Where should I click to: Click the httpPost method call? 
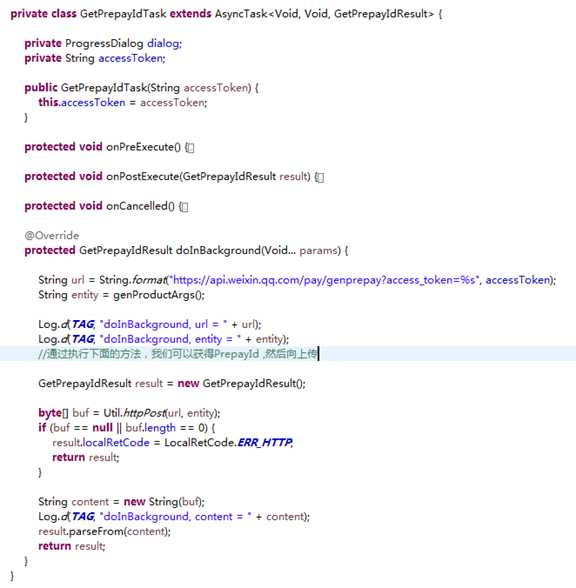click(x=144, y=413)
